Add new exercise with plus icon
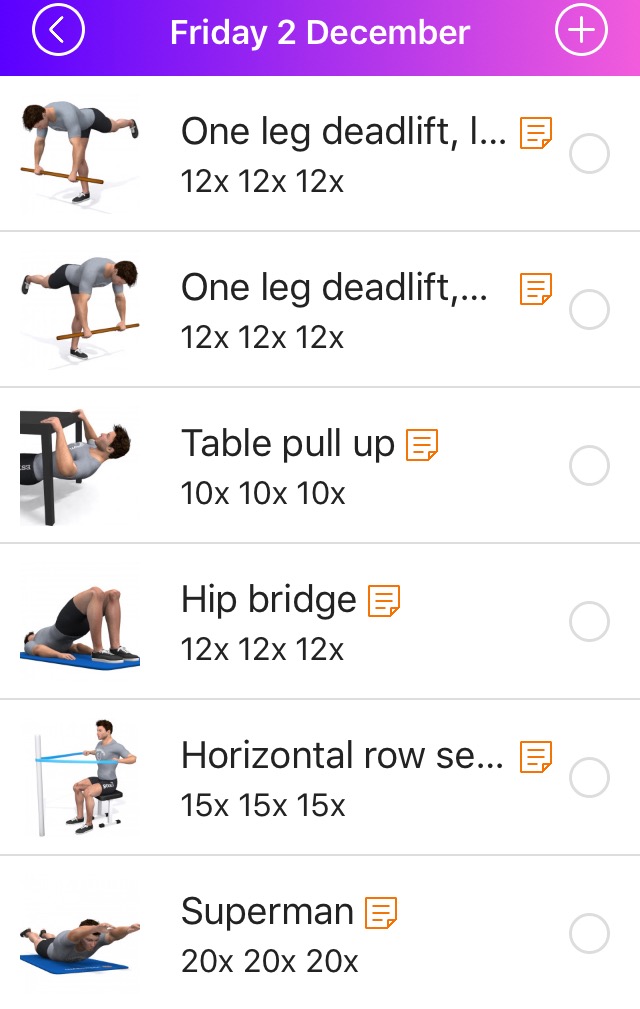Image resolution: width=640 pixels, height=1009 pixels. tap(581, 30)
